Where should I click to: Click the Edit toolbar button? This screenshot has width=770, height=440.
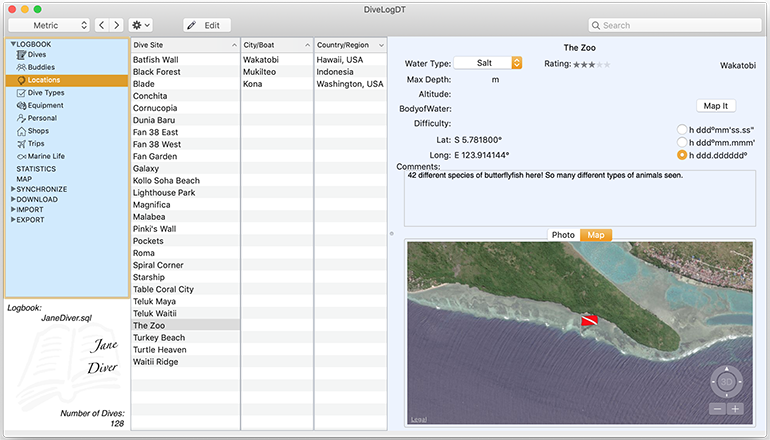tap(207, 25)
